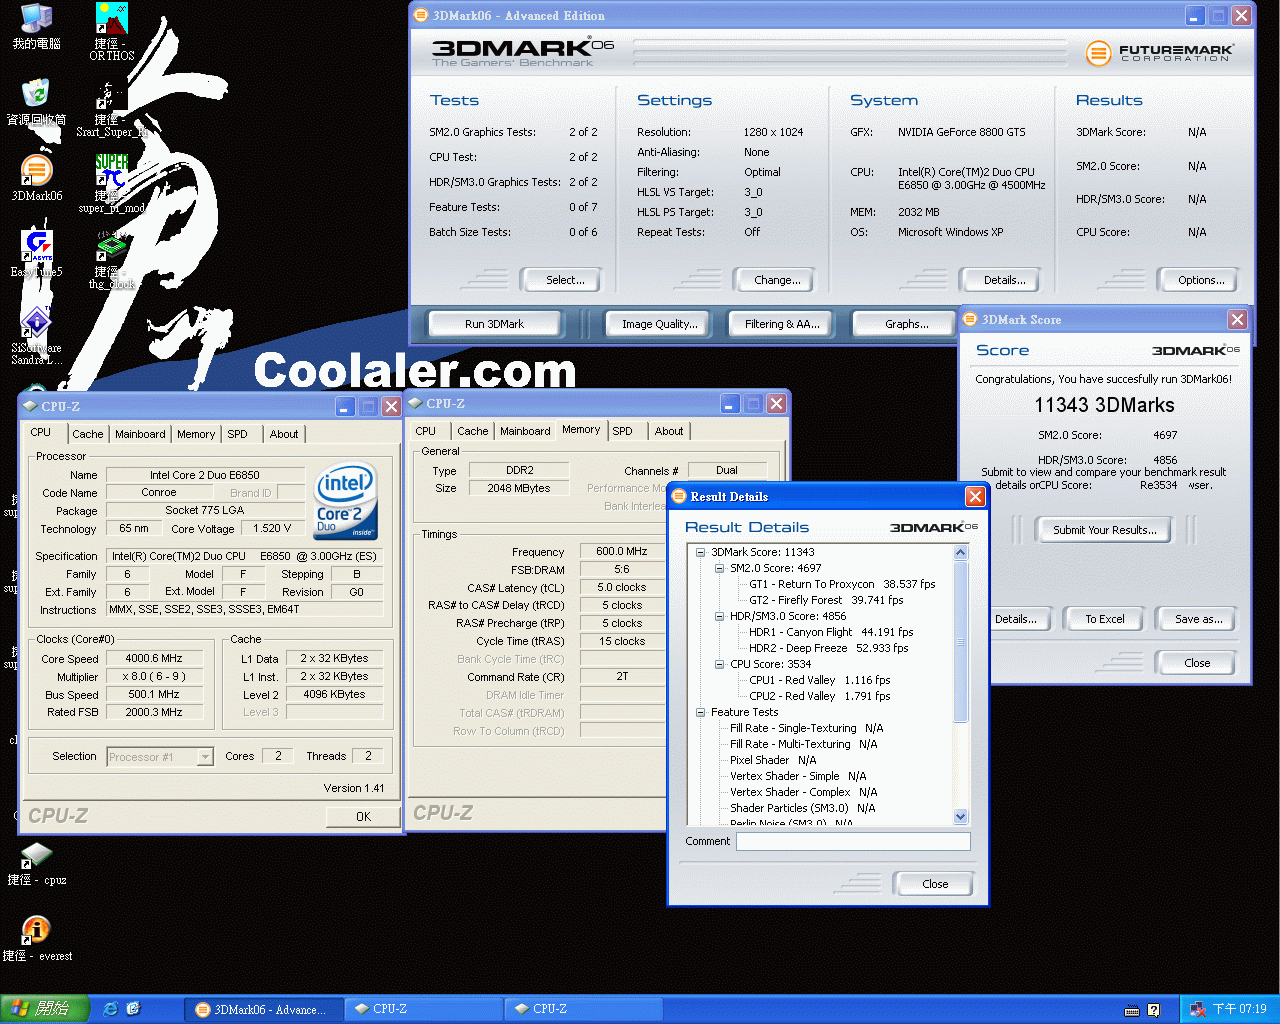Viewport: 1280px width, 1024px height.
Task: Click Close in 3DMark Score window
Action: 1197,663
